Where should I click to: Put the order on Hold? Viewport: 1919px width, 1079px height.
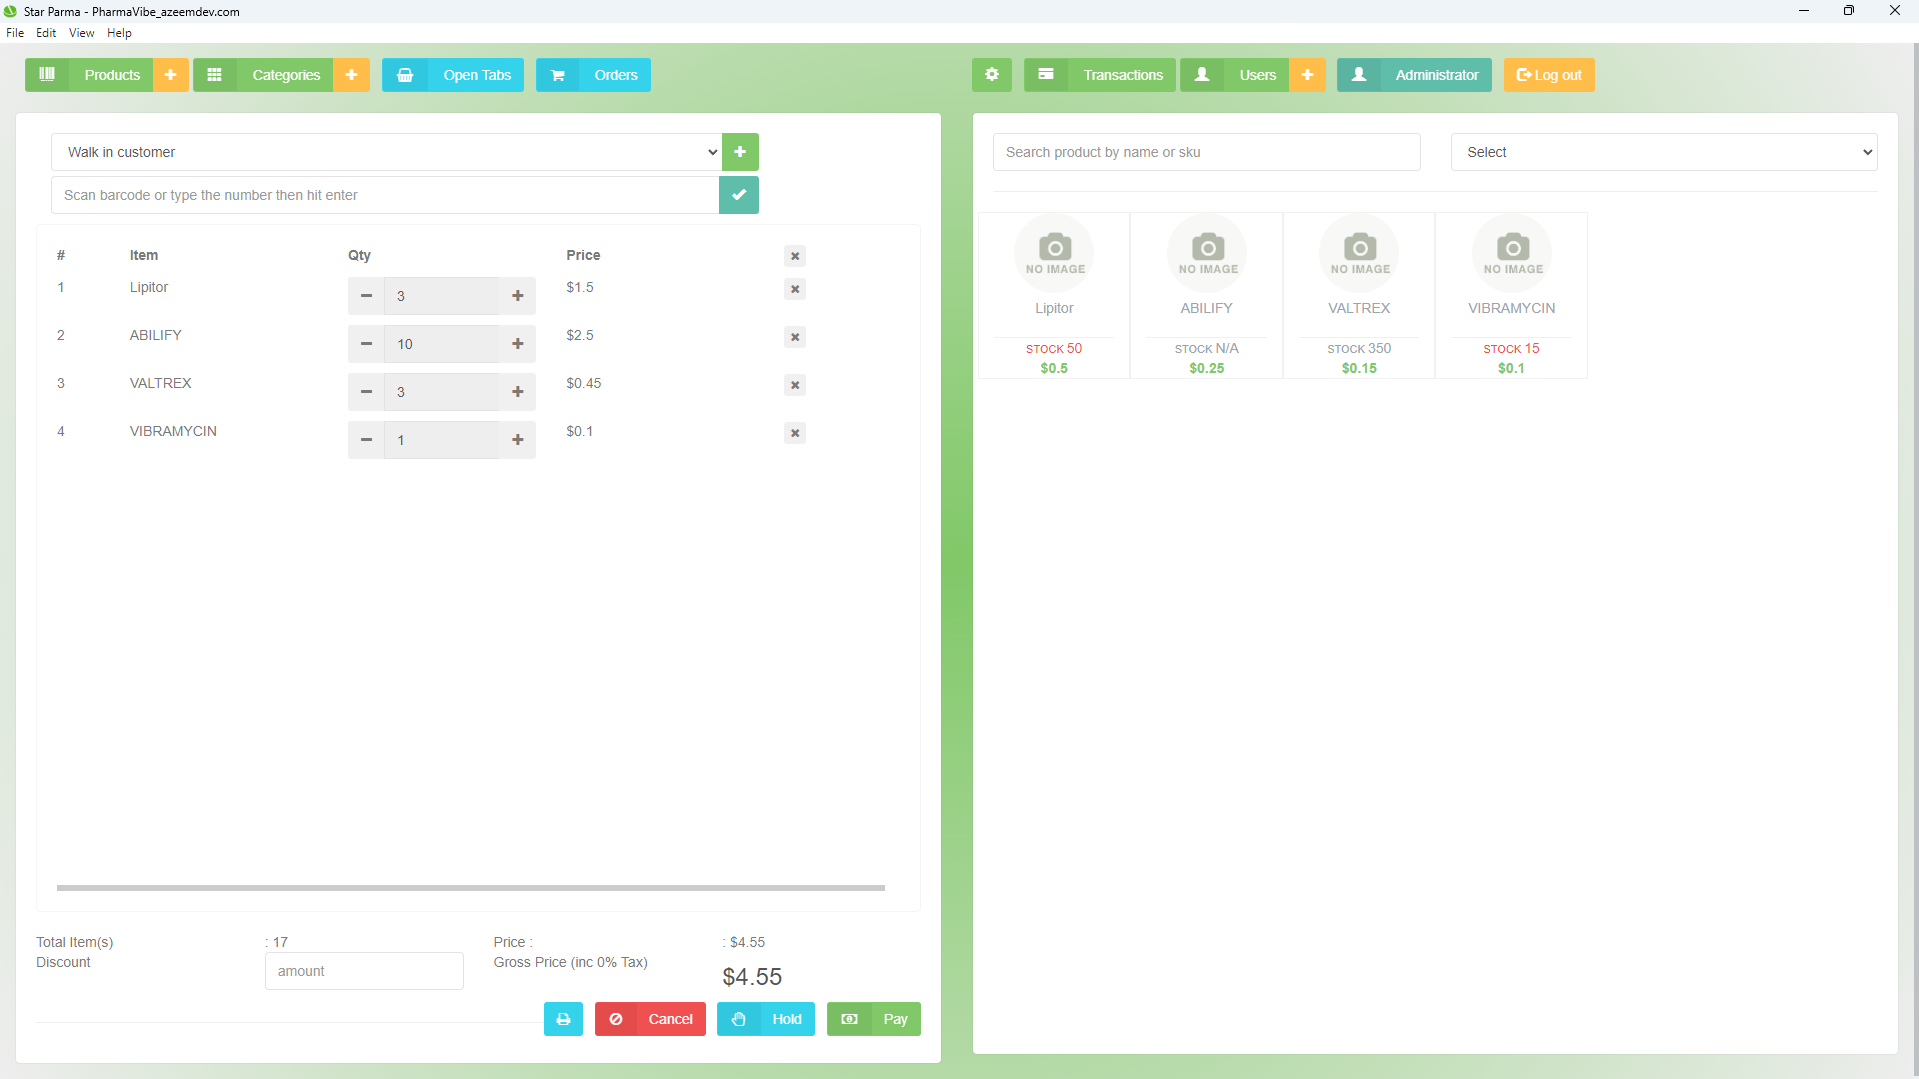click(x=766, y=1019)
